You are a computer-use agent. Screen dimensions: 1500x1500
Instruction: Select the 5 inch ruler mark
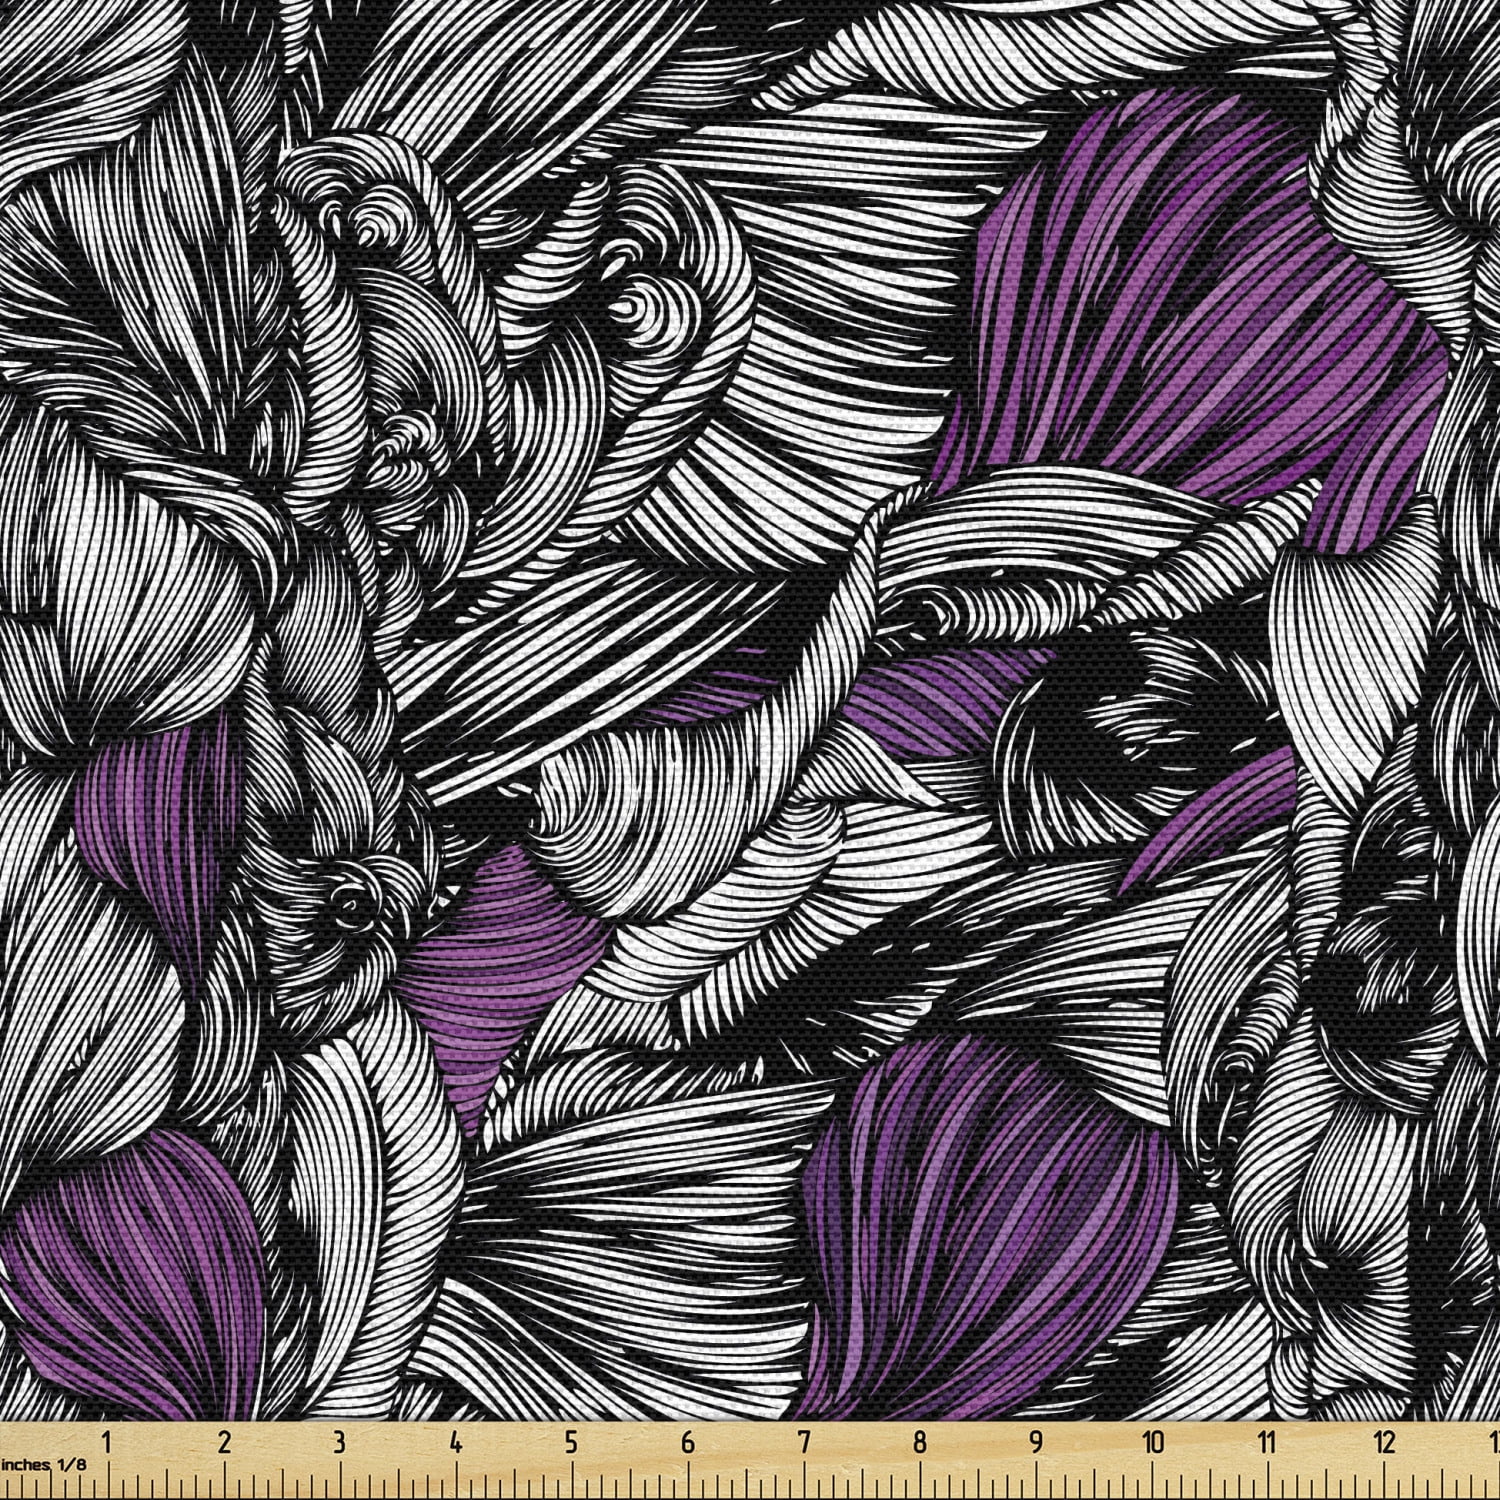pyautogui.click(x=572, y=1443)
